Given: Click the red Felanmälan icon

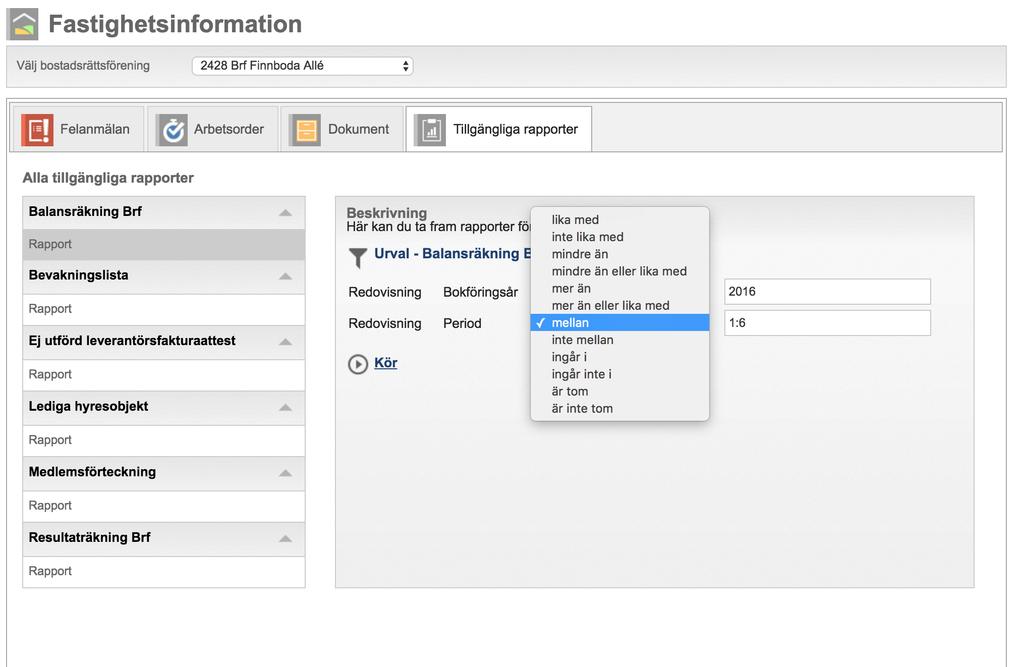Looking at the screenshot, I should (x=37, y=129).
